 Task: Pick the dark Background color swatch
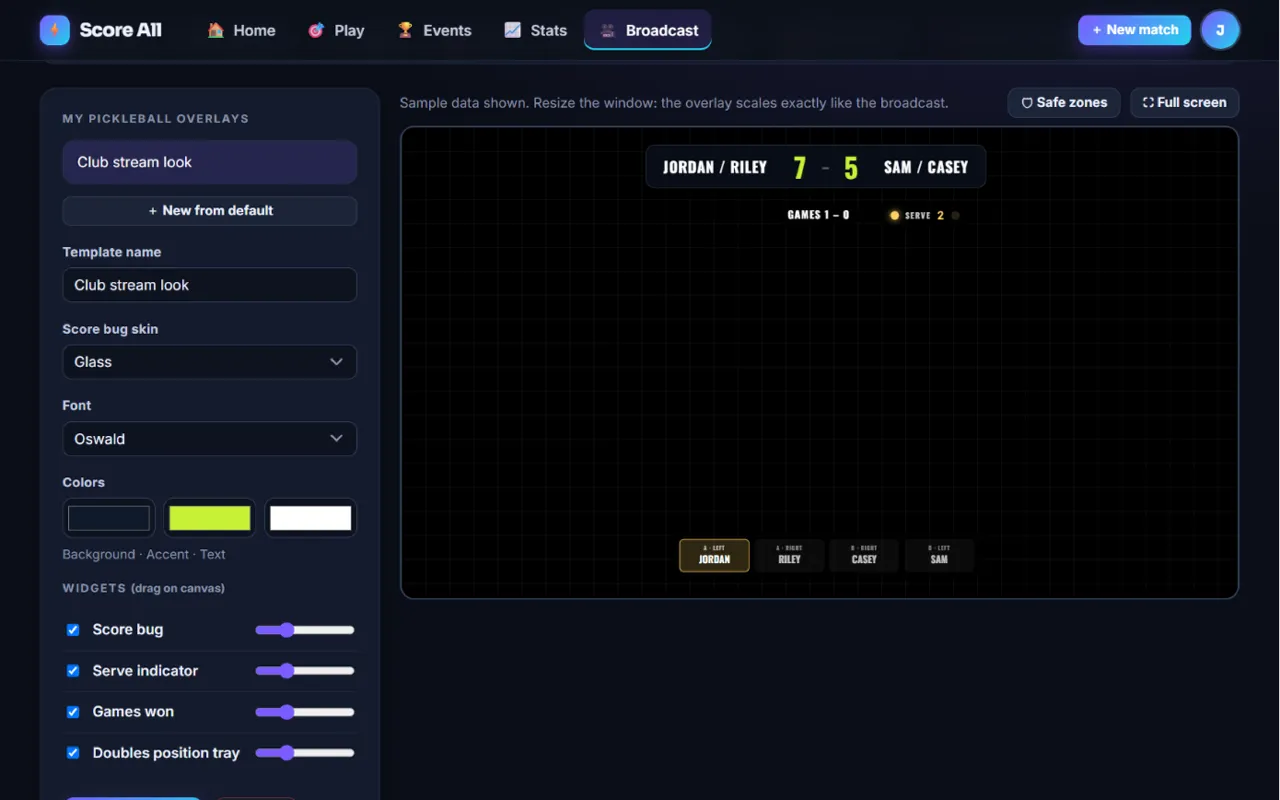click(109, 518)
